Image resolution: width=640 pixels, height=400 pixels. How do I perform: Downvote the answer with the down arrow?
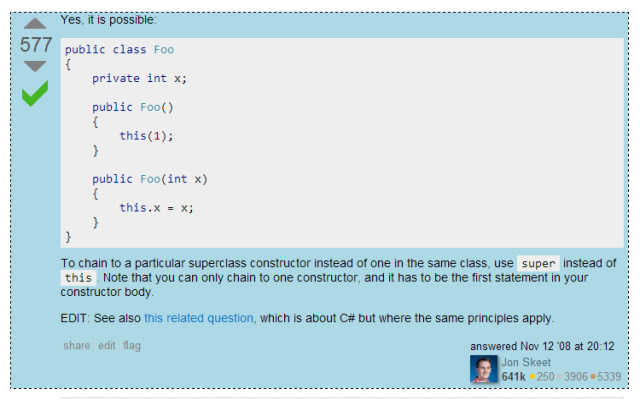35,66
